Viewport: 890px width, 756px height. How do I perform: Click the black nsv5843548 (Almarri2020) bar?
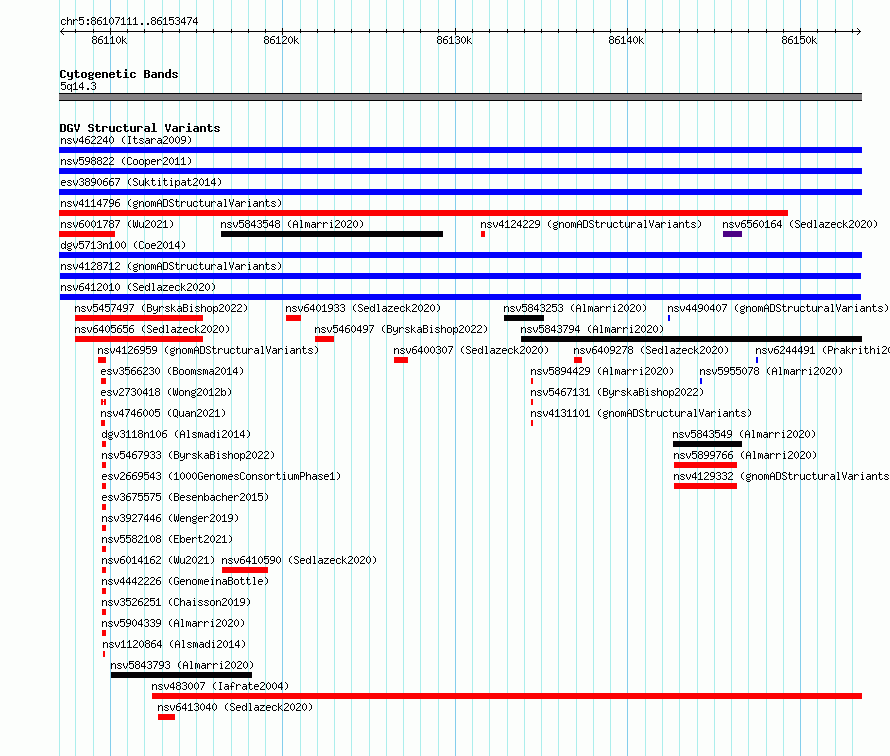pos(331,234)
